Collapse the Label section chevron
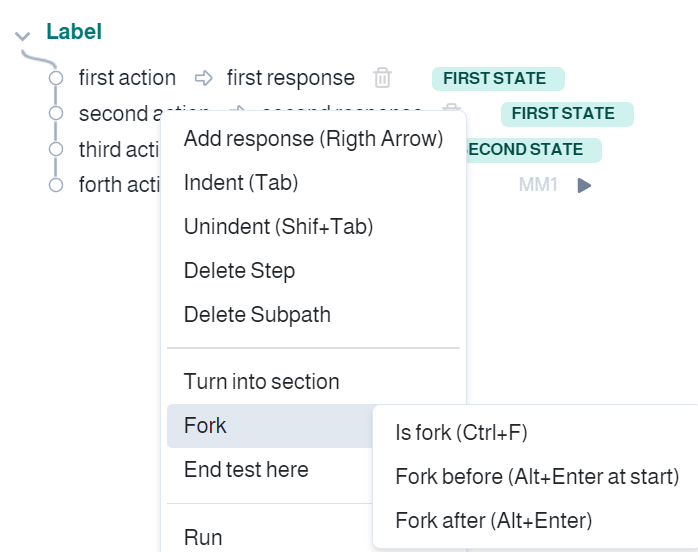The height and width of the screenshot is (552, 698). tap(22, 35)
